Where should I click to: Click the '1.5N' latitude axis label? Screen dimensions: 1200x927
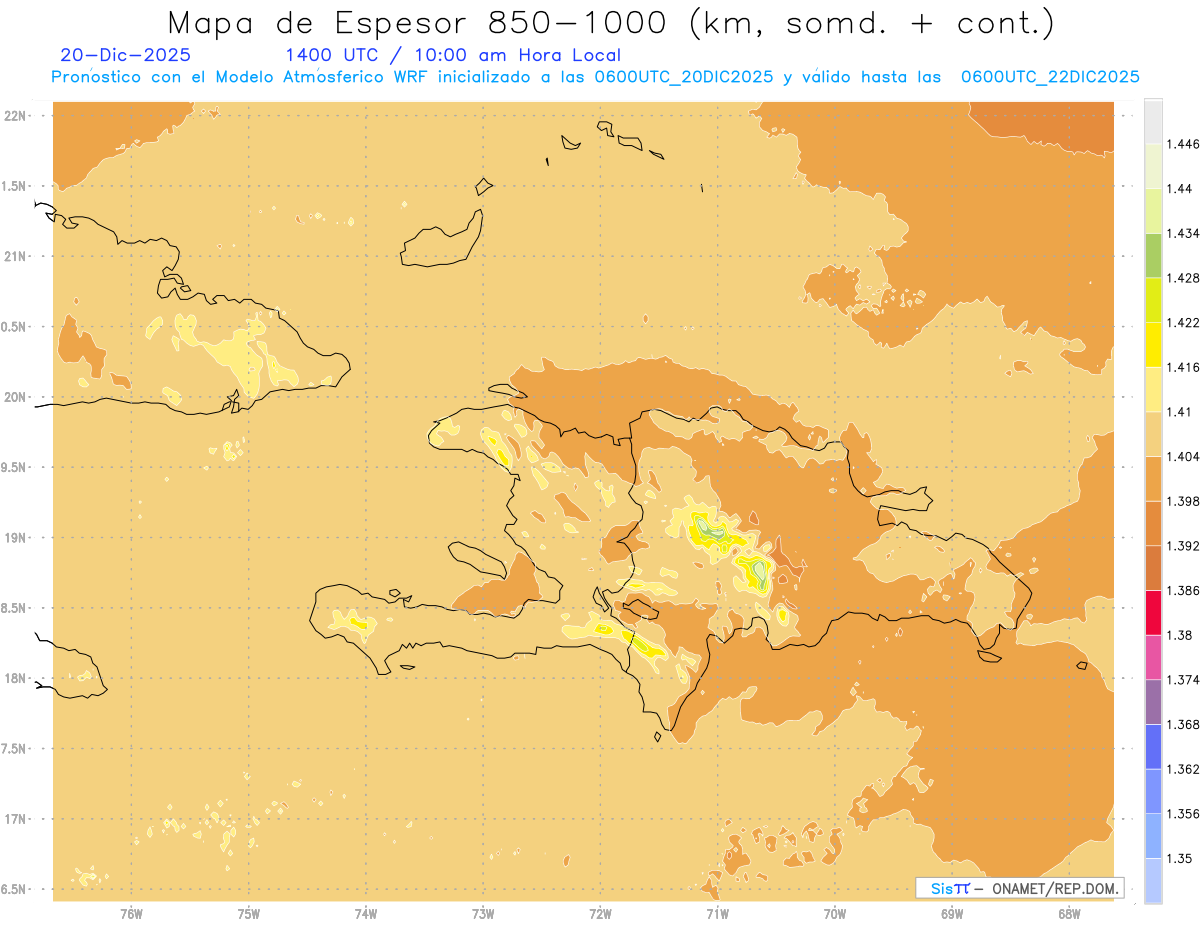pos(15,186)
